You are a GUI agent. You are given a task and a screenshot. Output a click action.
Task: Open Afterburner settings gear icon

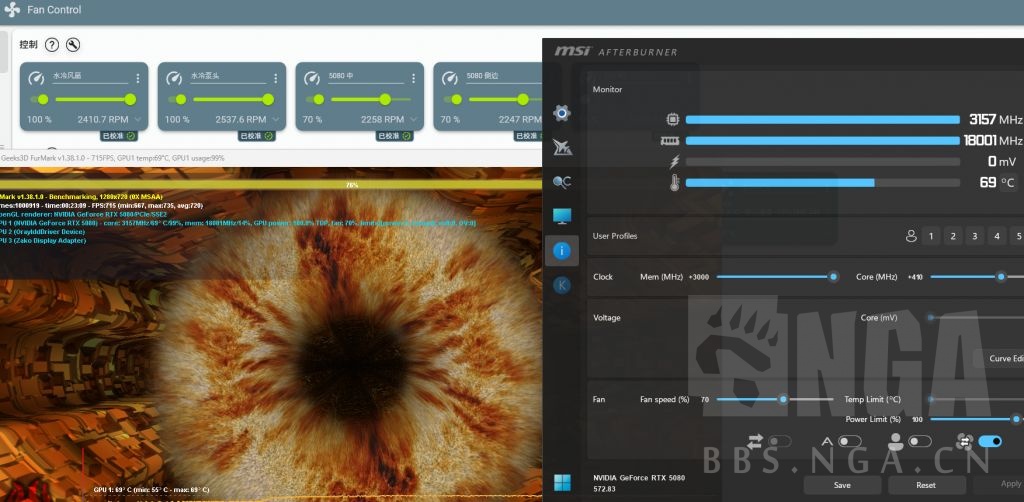(561, 113)
